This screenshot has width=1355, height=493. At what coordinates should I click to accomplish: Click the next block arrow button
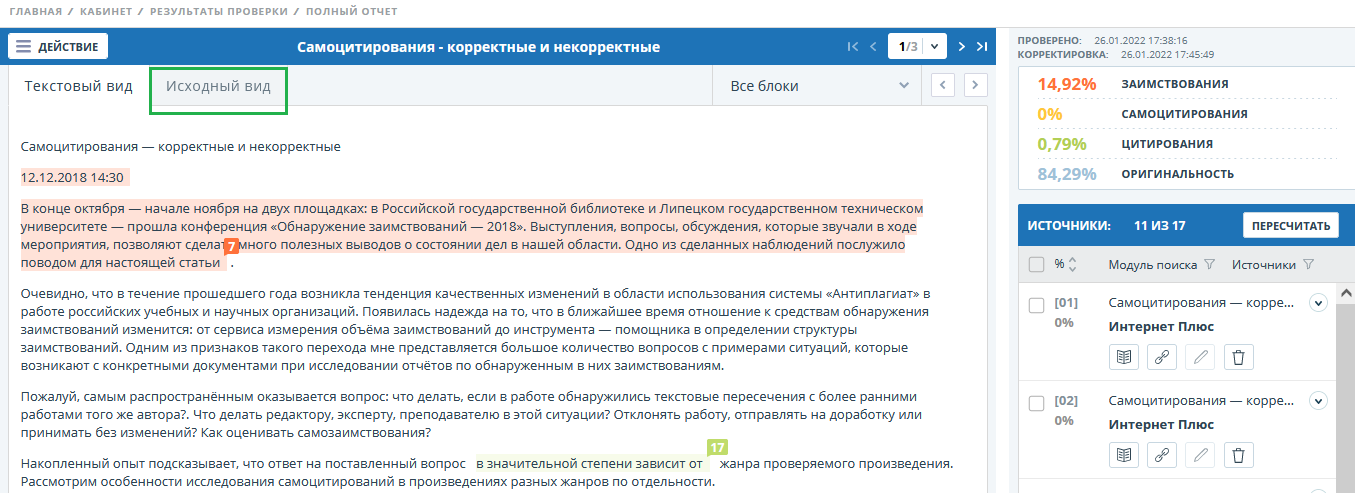[x=976, y=85]
